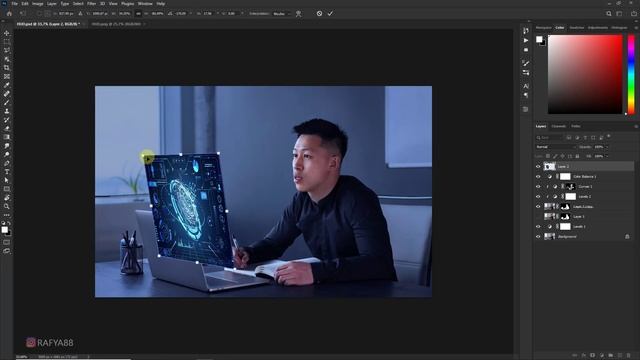Select the Zoom tool
640x360 pixels.
pos(7,207)
